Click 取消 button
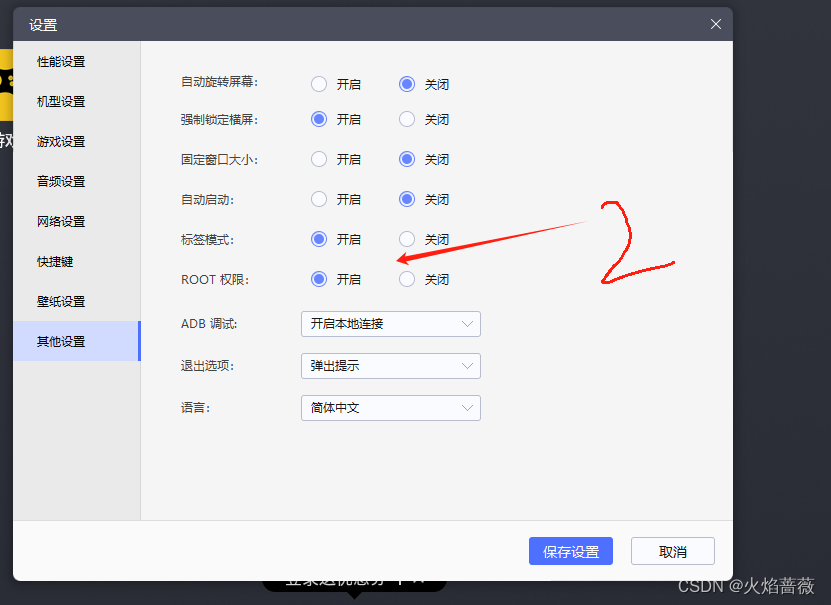The width and height of the screenshot is (831, 605). pos(673,551)
